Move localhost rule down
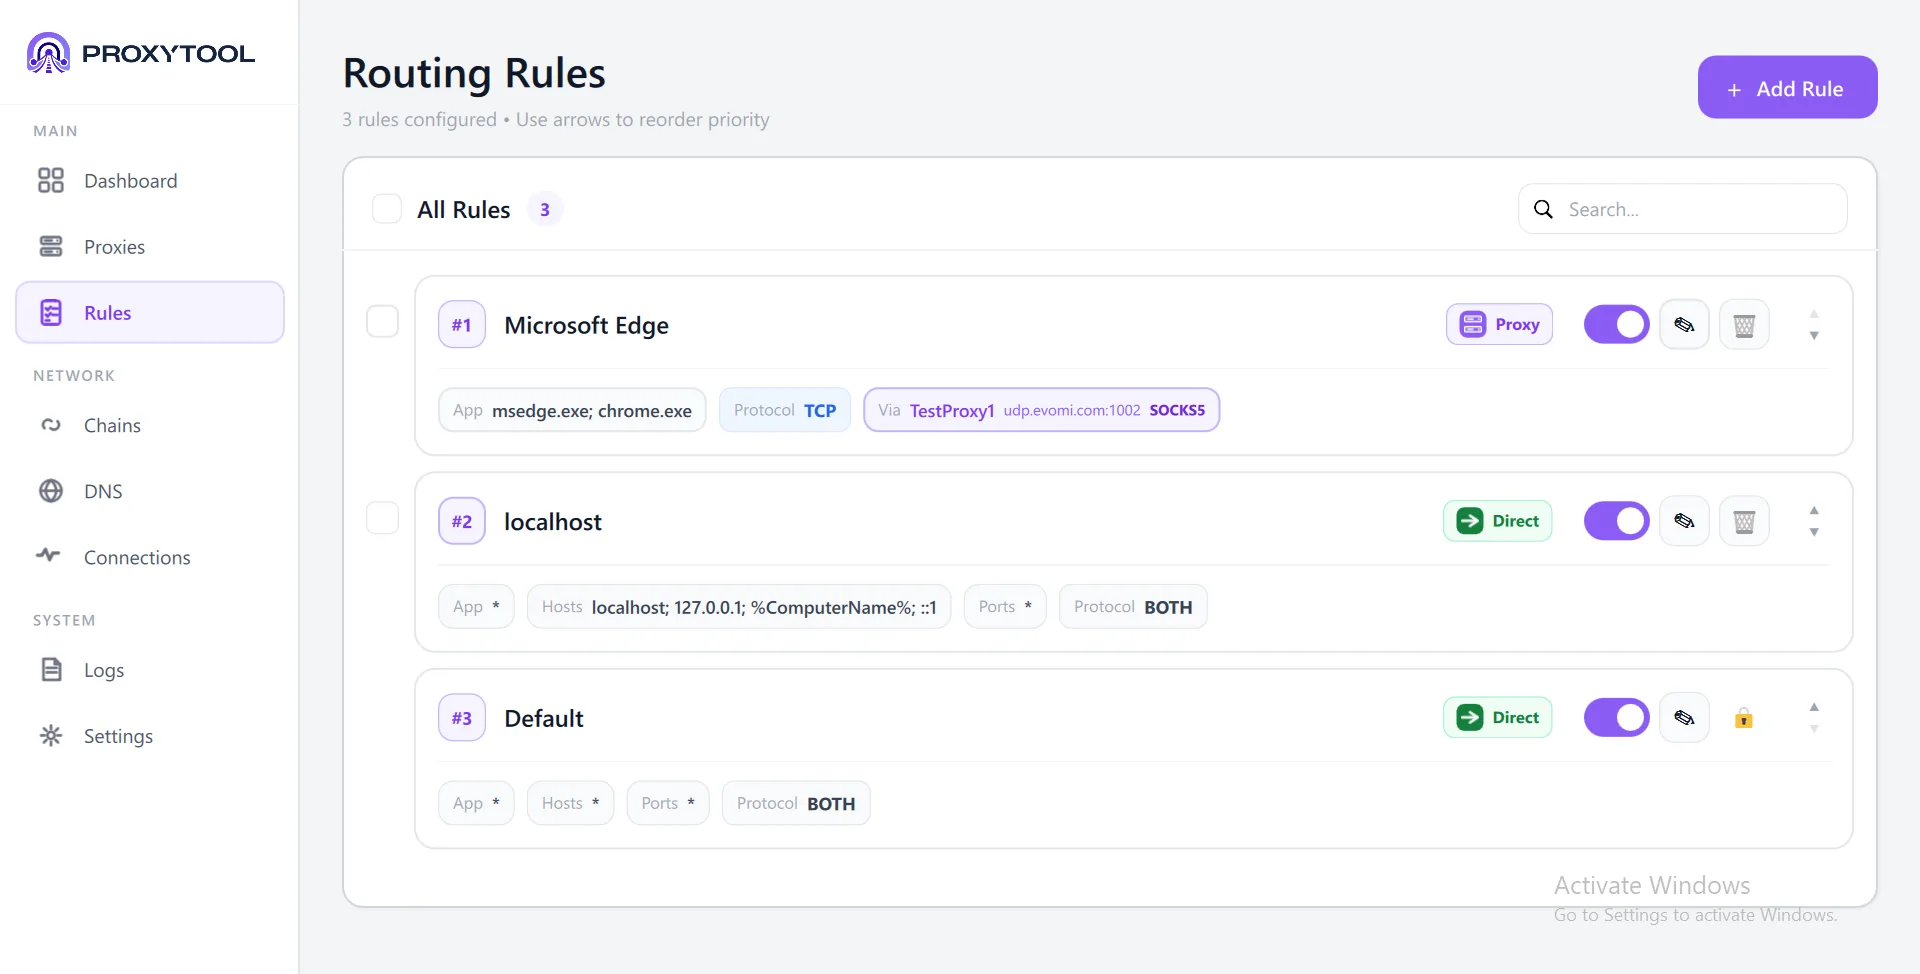 point(1814,532)
